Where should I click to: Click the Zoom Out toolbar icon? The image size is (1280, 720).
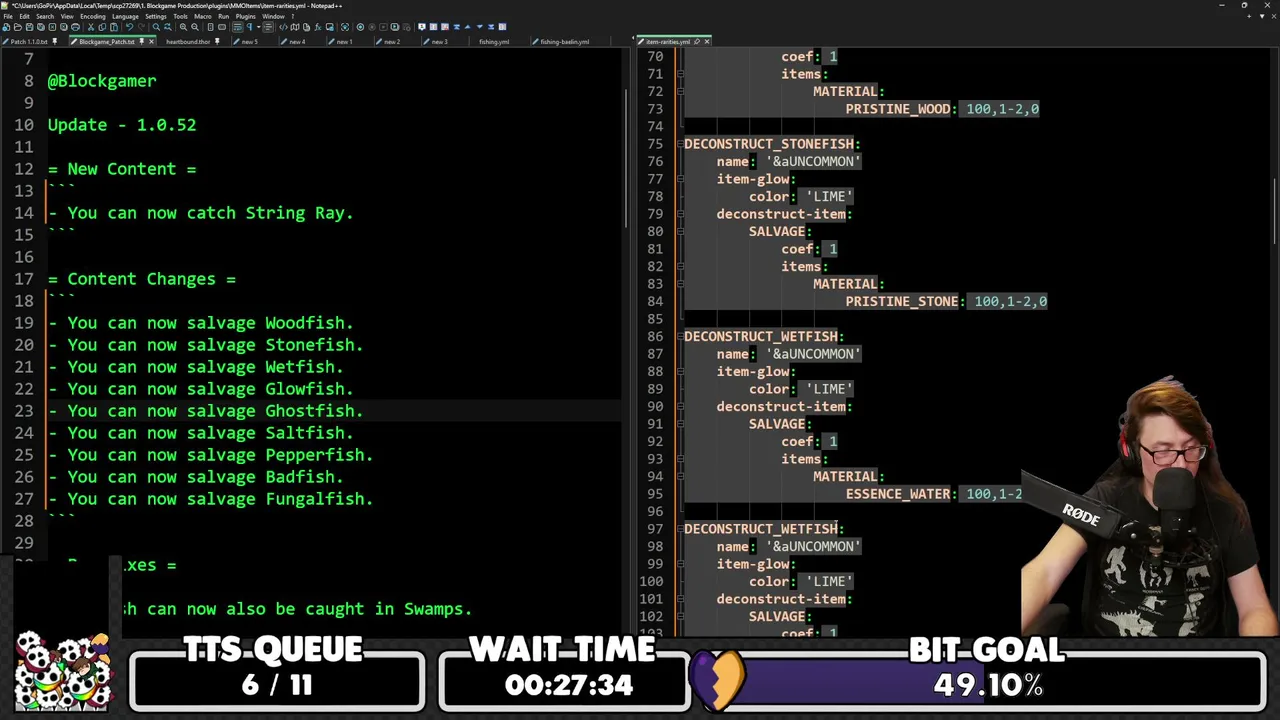[195, 27]
